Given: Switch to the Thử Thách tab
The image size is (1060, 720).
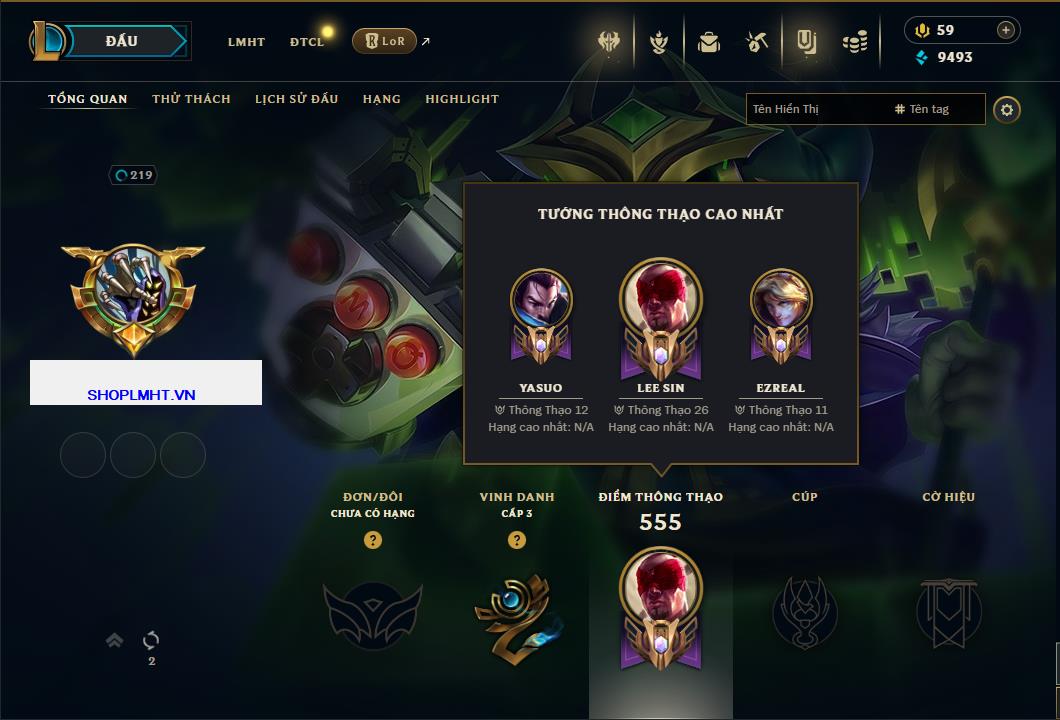Looking at the screenshot, I should click(191, 99).
